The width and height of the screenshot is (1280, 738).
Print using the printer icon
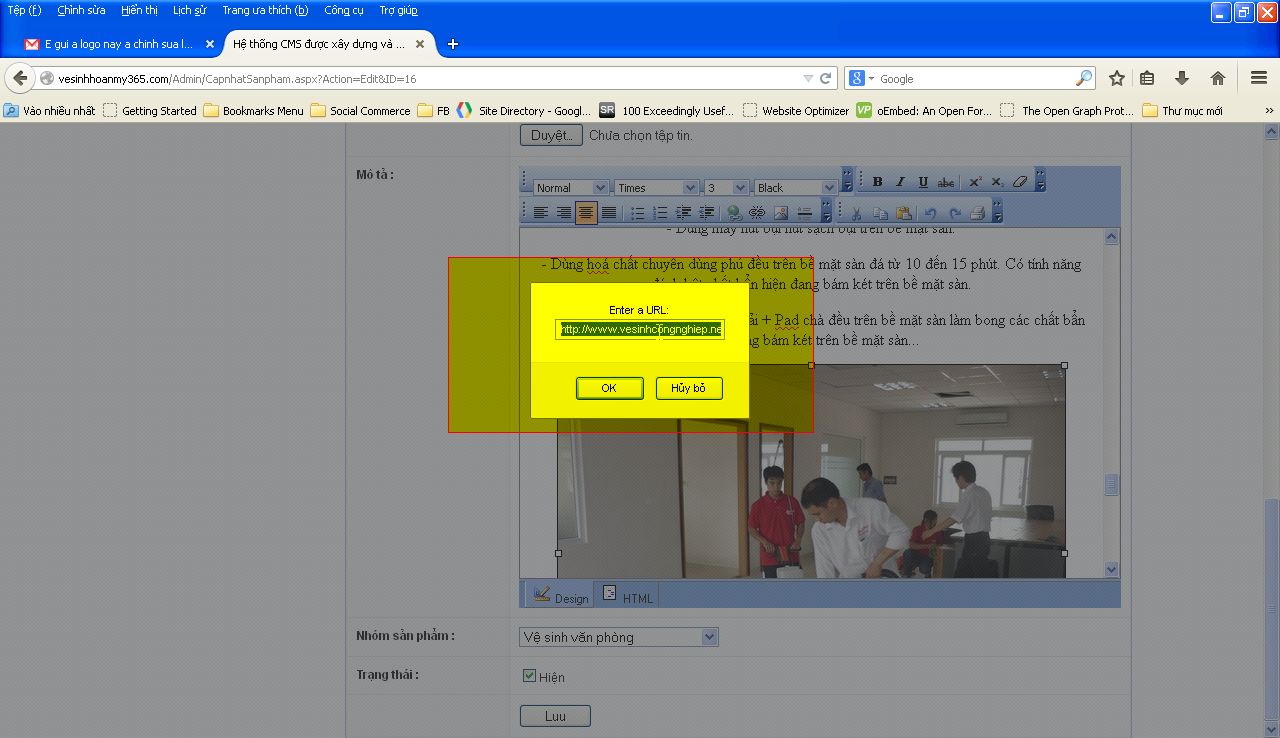click(978, 212)
